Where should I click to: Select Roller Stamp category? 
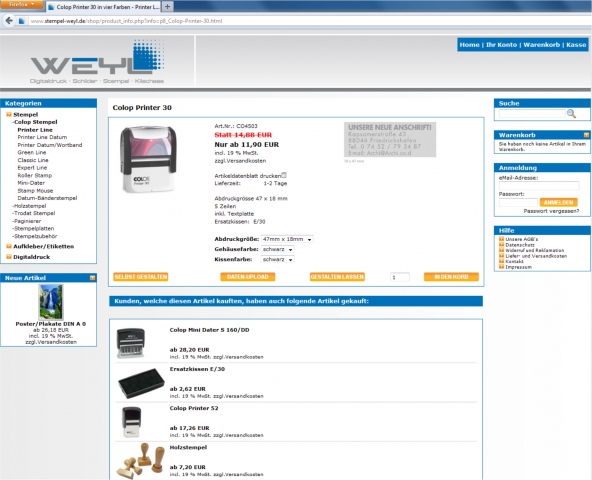pos(35,175)
